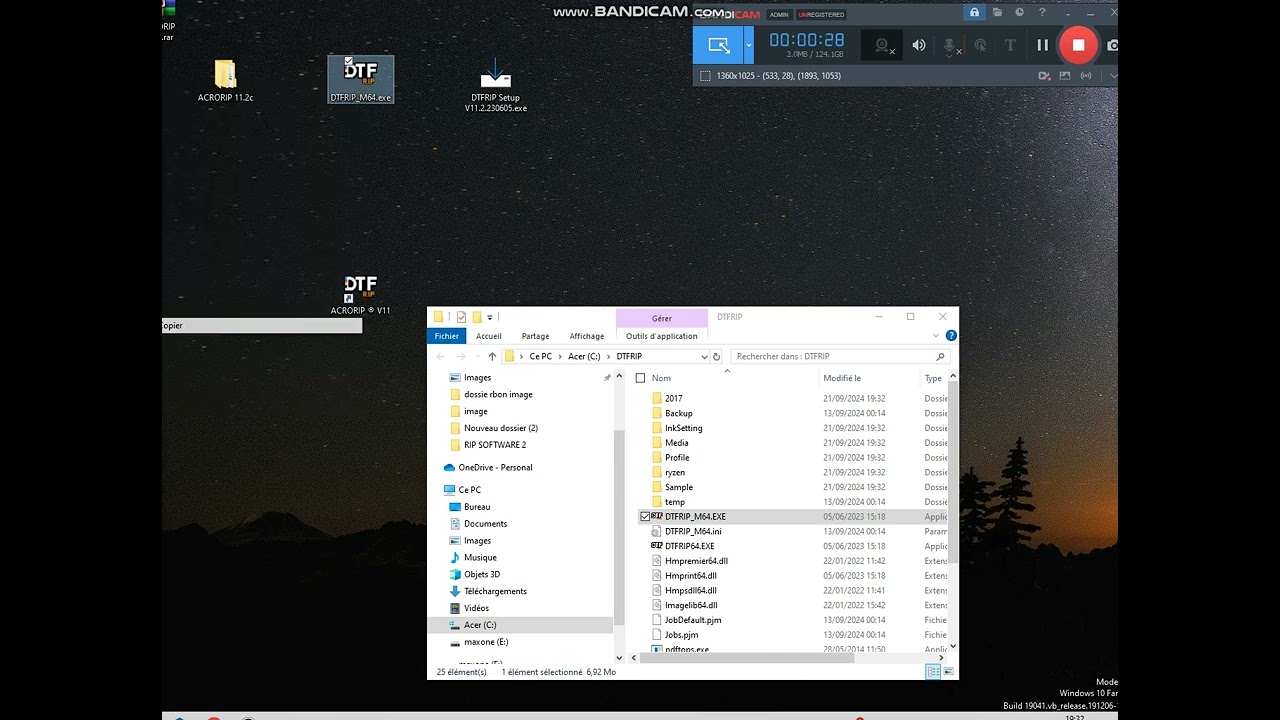Viewport: 1280px width, 720px height.
Task: Switch to large icons view button
Action: pos(948,672)
